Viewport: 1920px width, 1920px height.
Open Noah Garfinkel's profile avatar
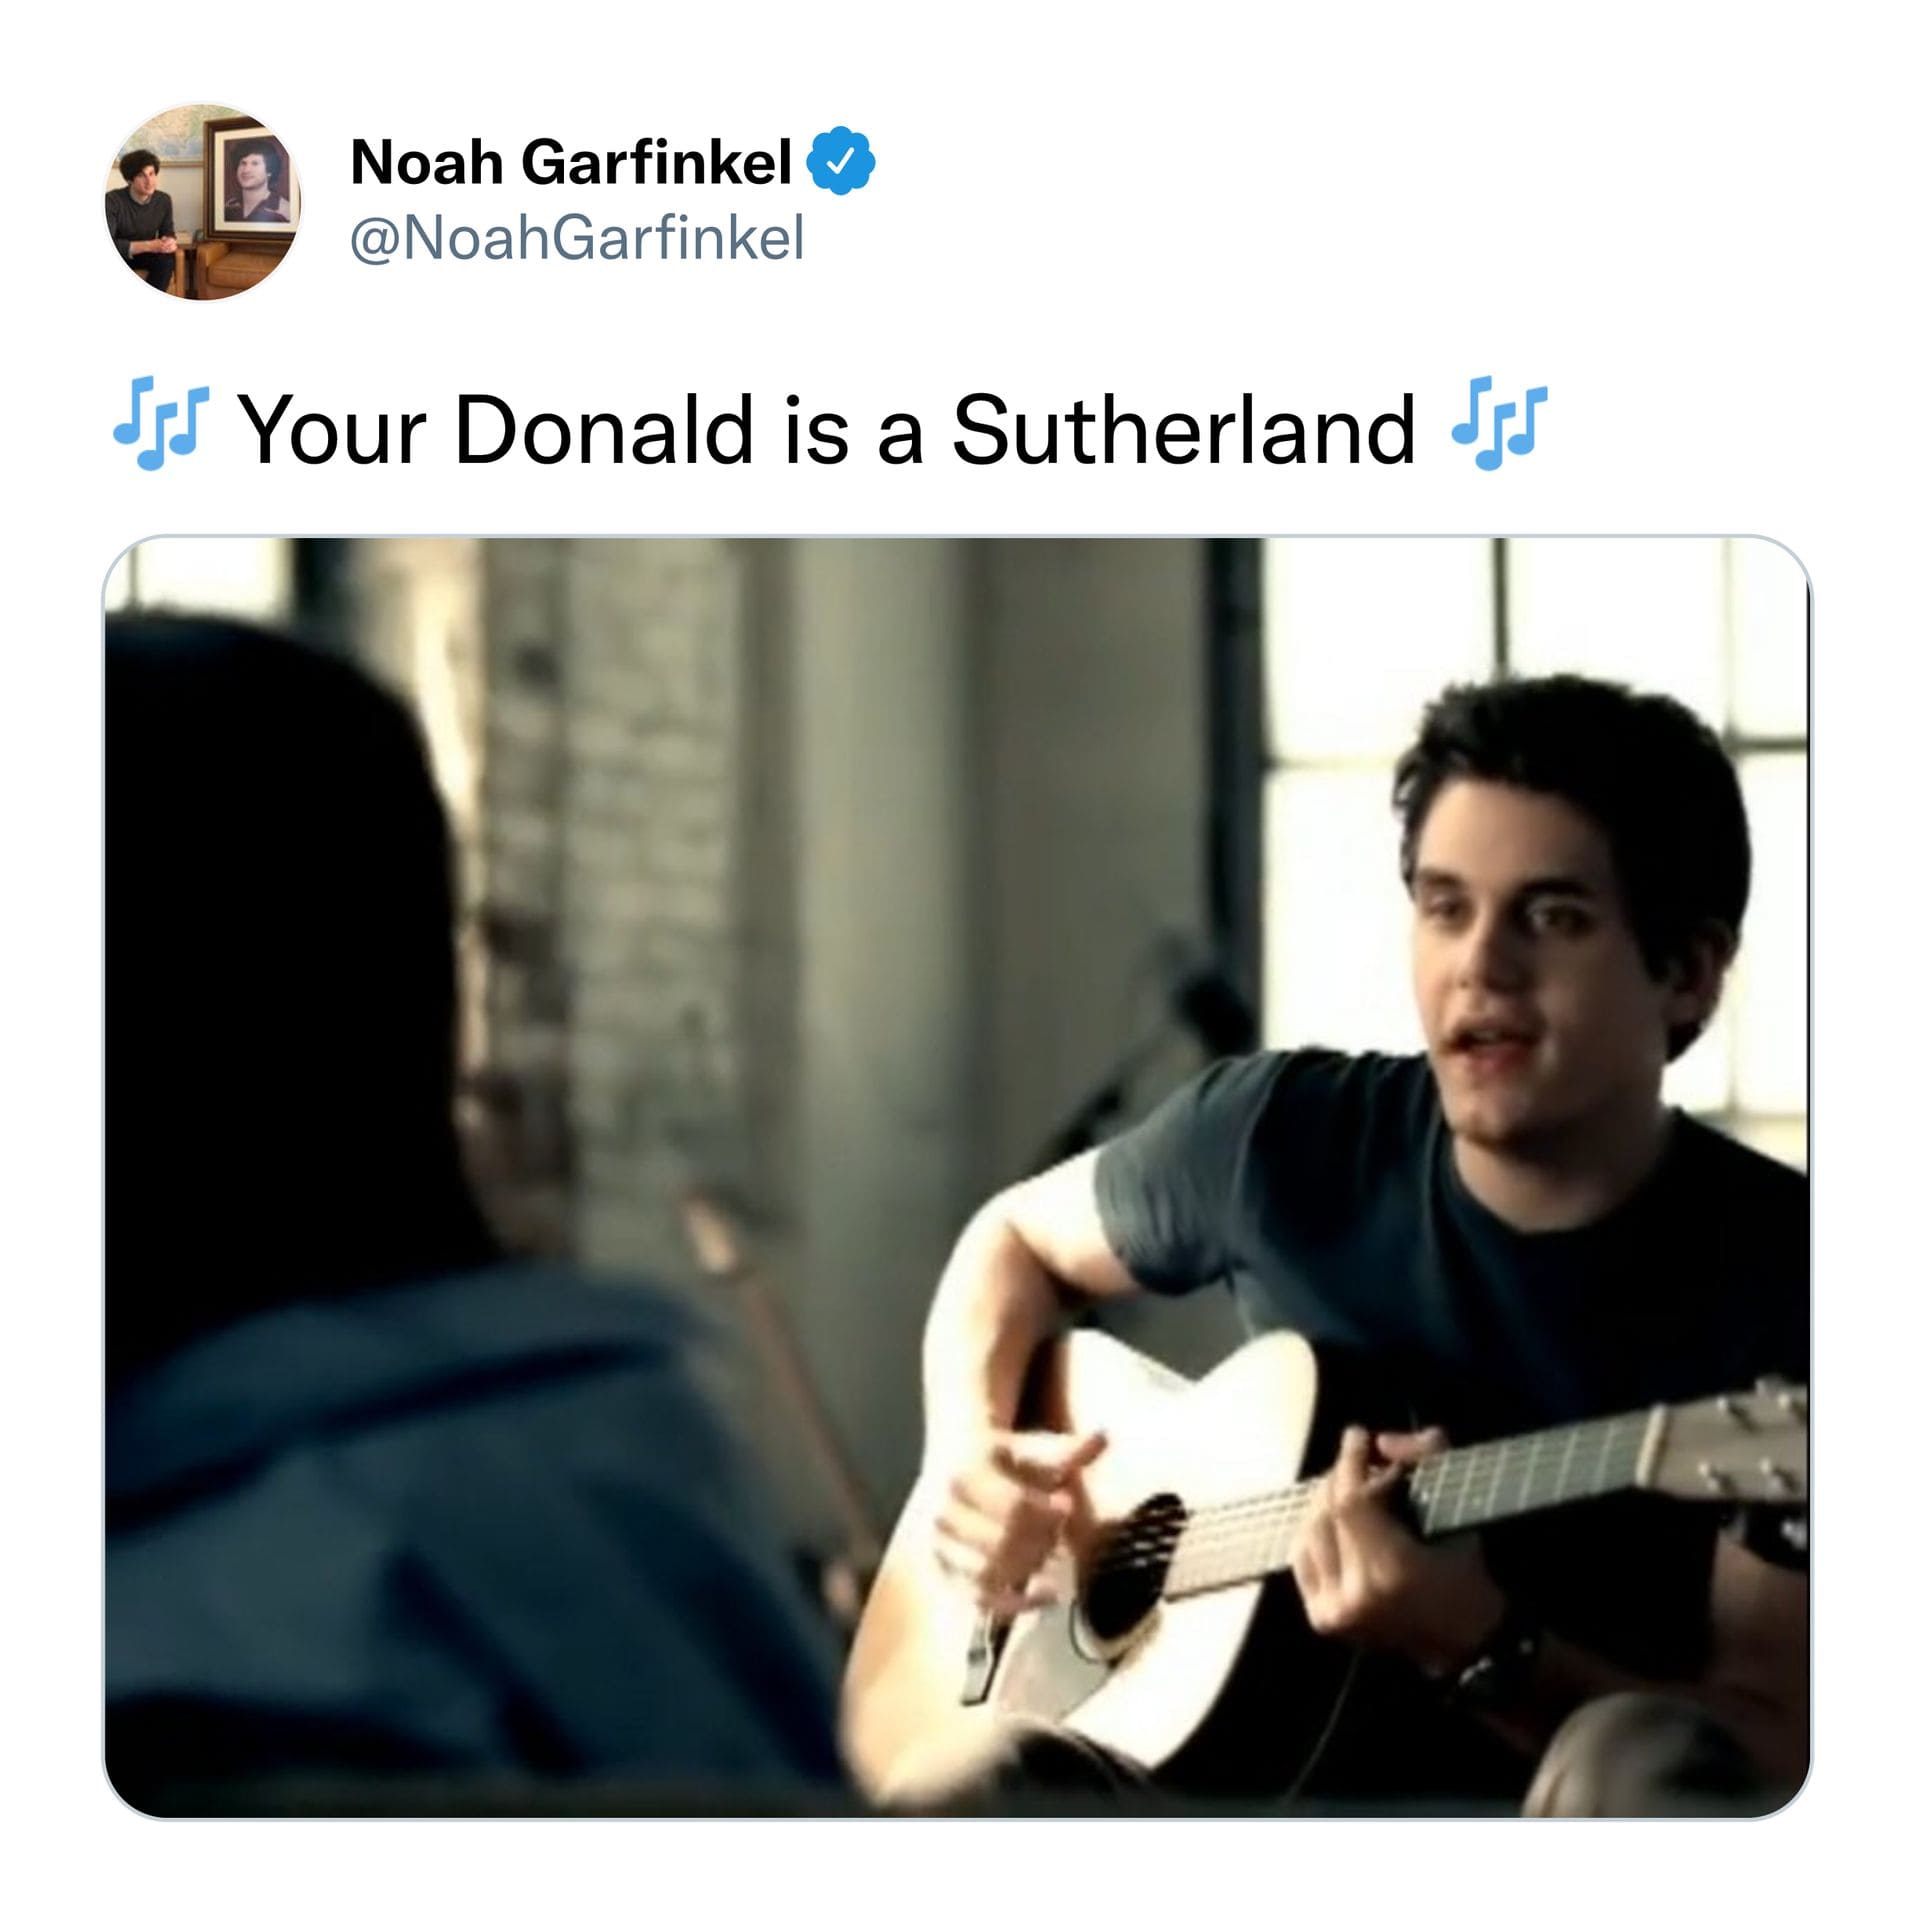tap(202, 201)
